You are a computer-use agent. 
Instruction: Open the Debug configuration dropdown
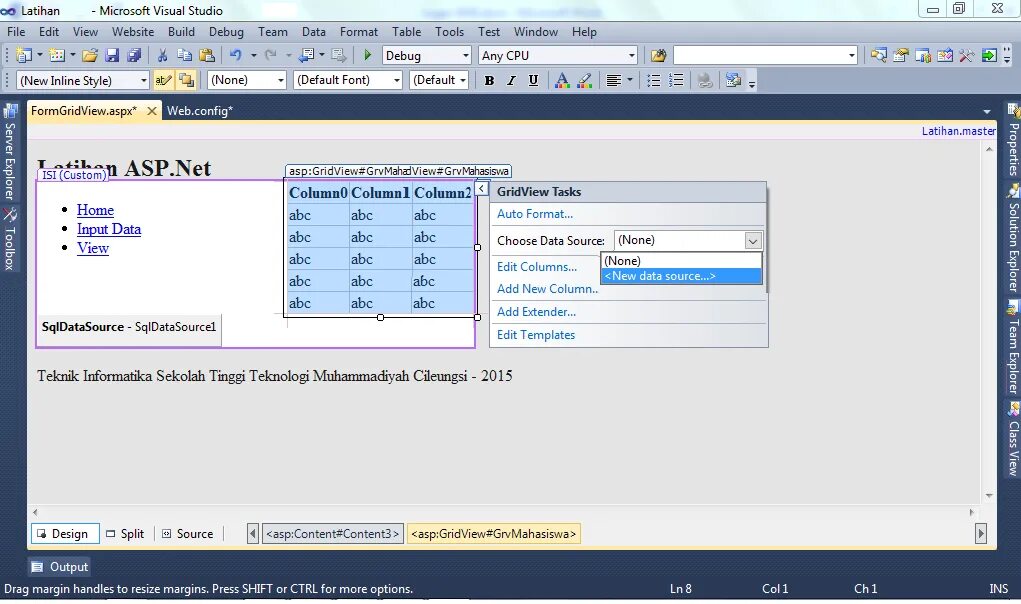[426, 56]
